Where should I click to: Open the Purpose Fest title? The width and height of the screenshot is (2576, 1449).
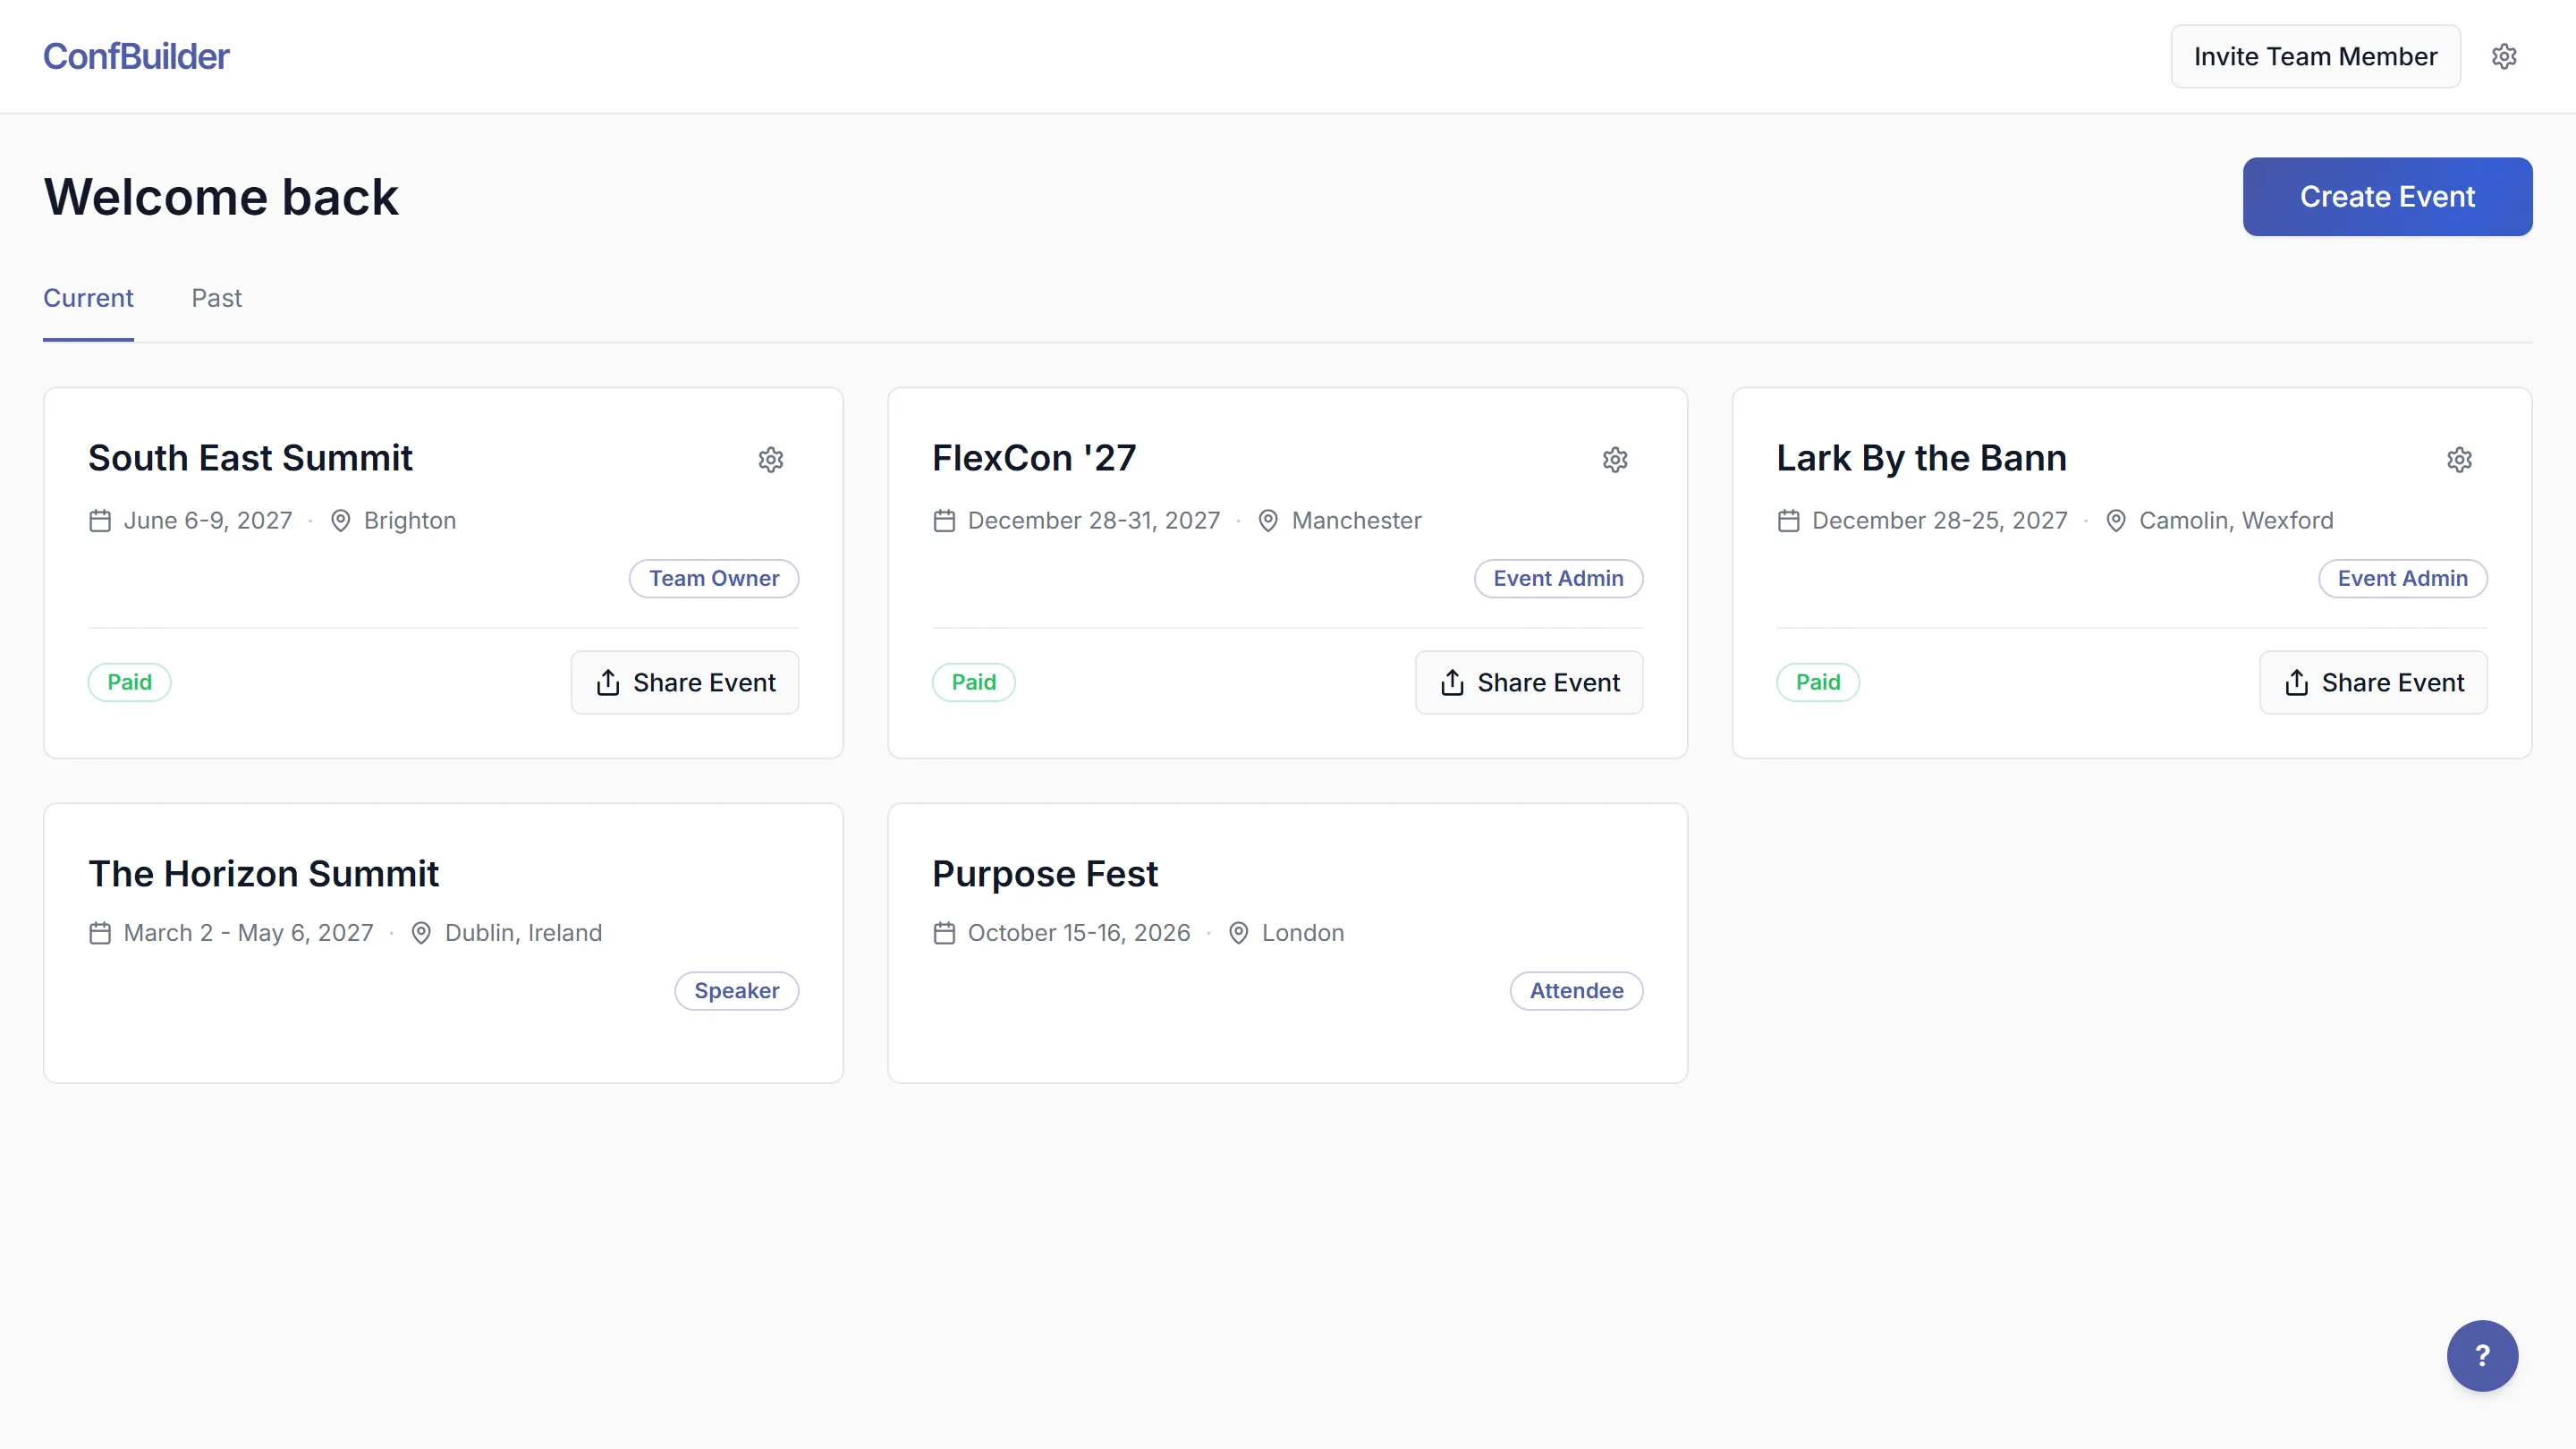1045,874
